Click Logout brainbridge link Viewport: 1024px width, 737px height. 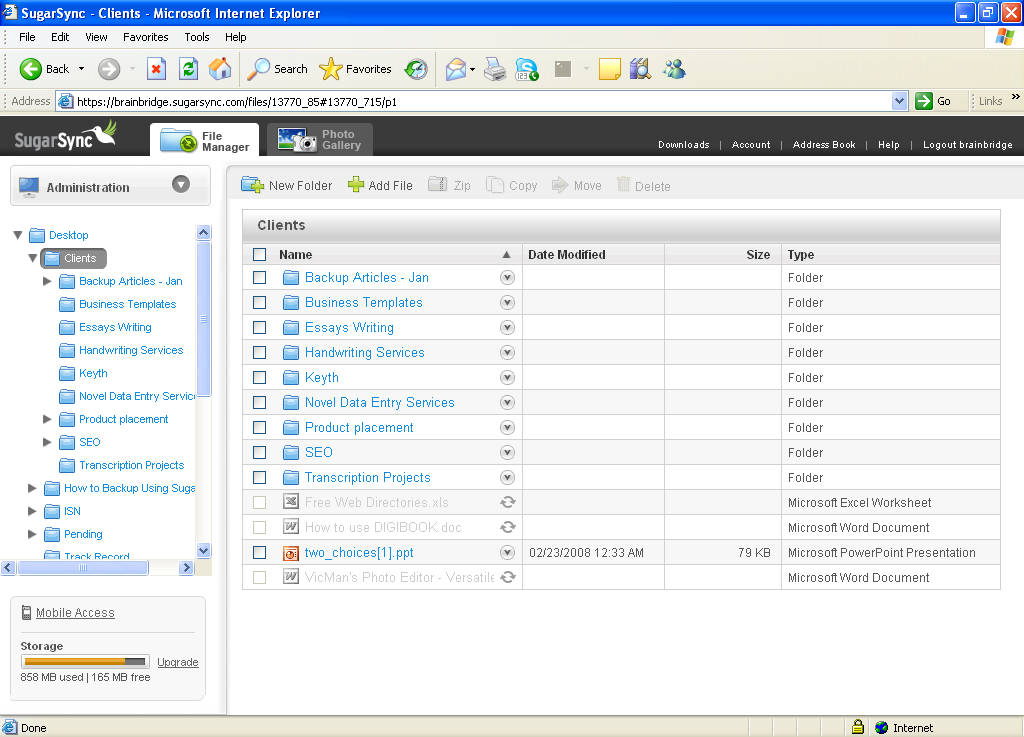click(x=968, y=145)
